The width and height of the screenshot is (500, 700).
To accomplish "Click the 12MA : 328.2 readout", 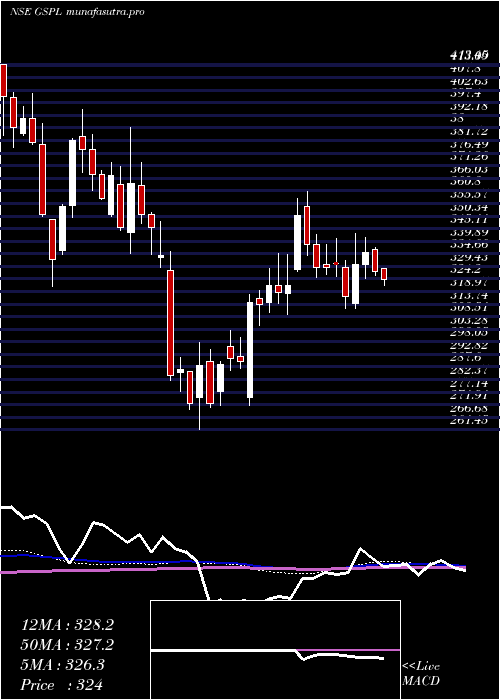I will coord(67,625).
